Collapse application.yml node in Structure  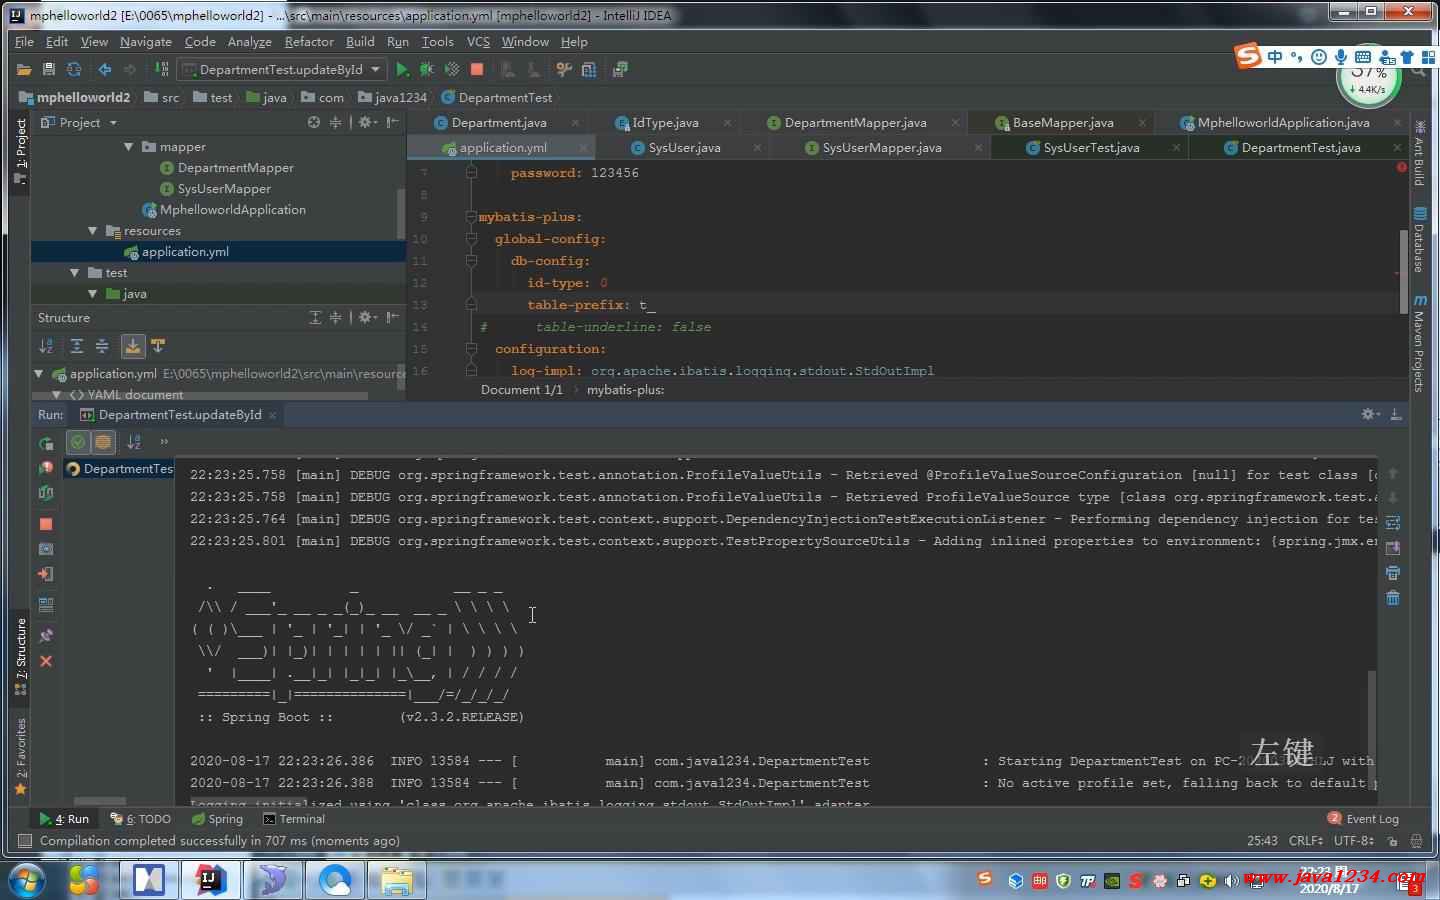(39, 374)
